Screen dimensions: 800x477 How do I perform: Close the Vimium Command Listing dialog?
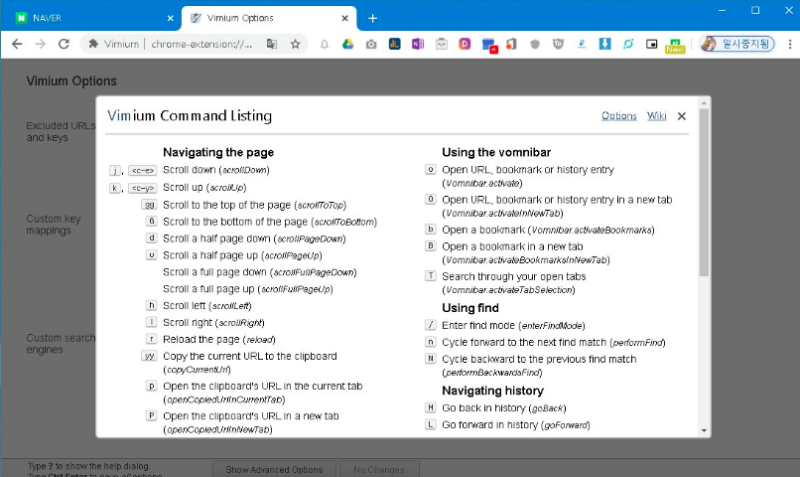(x=682, y=116)
